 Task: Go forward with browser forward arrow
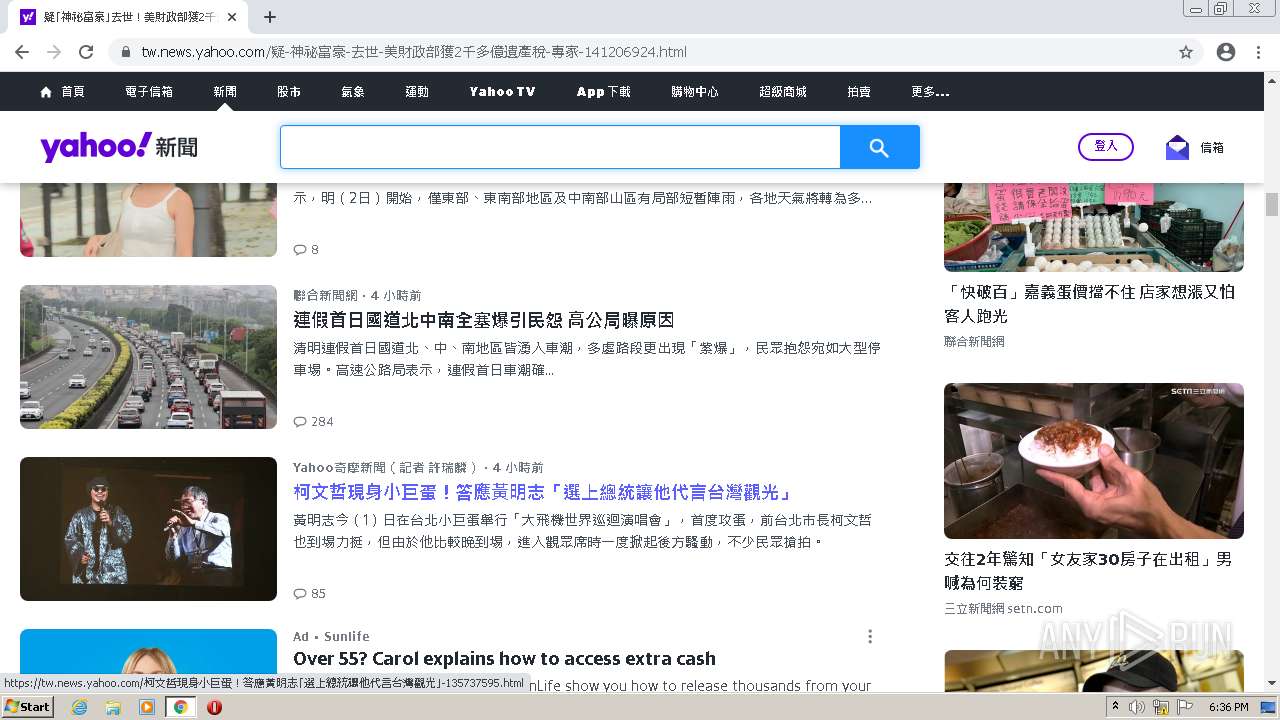pos(54,52)
